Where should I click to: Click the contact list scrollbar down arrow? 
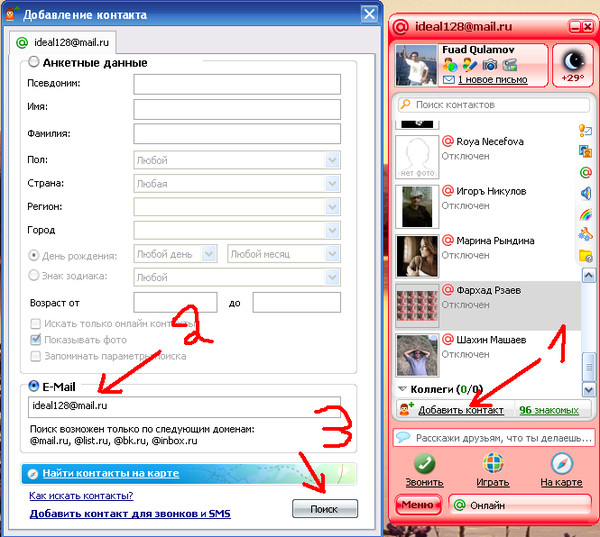(588, 390)
